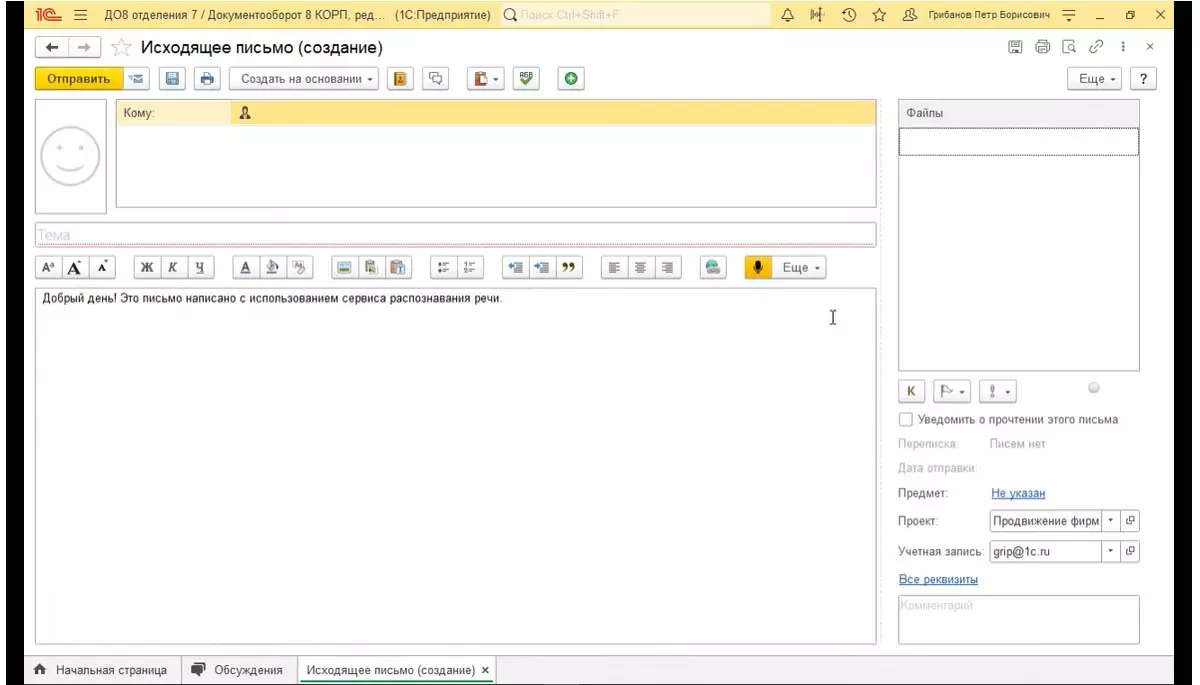Choose text color with underlined A icon
Screen dimensions: 1200x685
pos(246,268)
